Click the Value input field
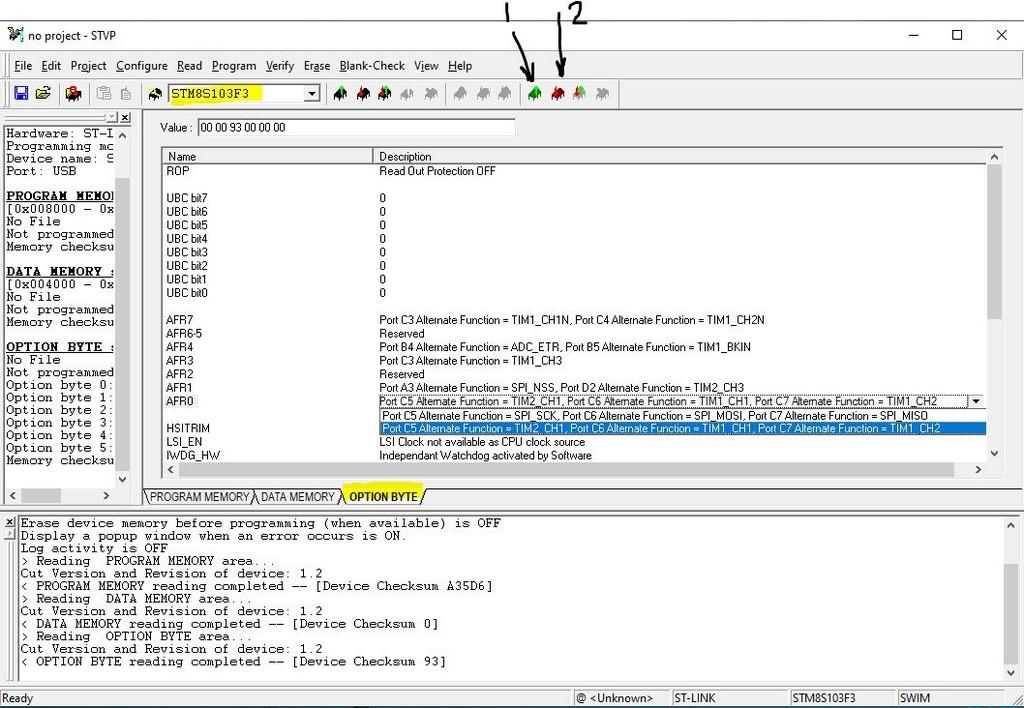Screen dimensions: 1024x708 pyautogui.click(x=355, y=128)
